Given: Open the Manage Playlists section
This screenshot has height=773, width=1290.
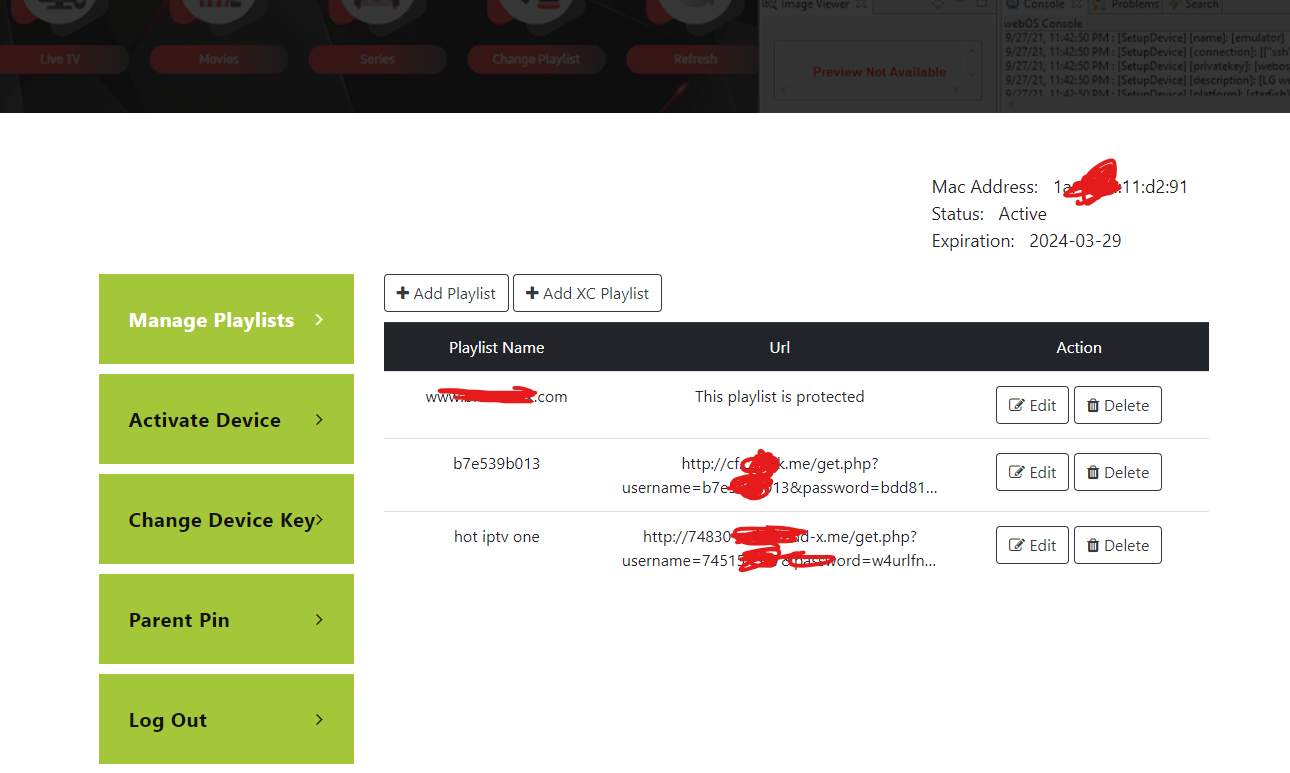Looking at the screenshot, I should [x=226, y=319].
